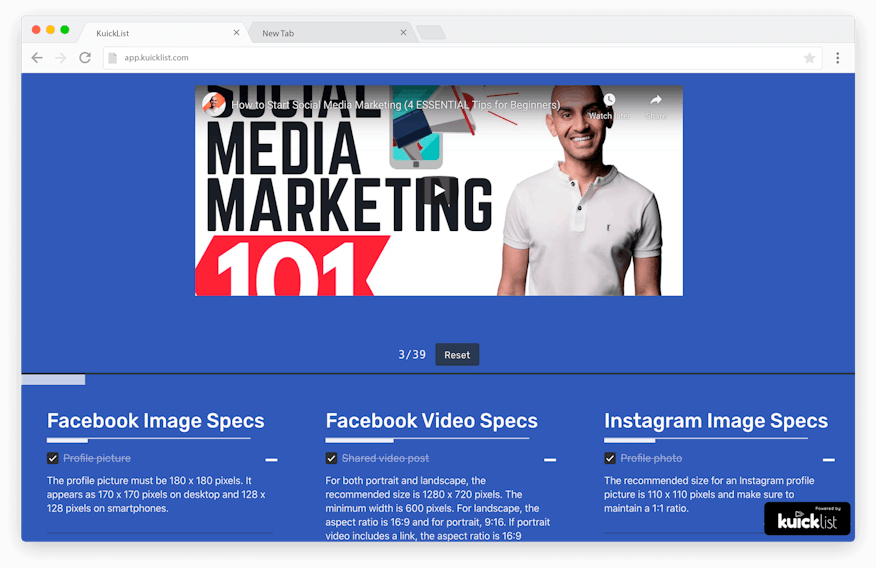The height and width of the screenshot is (568, 876).
Task: Click the address bar showing app.kuicklist.com
Action: pos(450,58)
